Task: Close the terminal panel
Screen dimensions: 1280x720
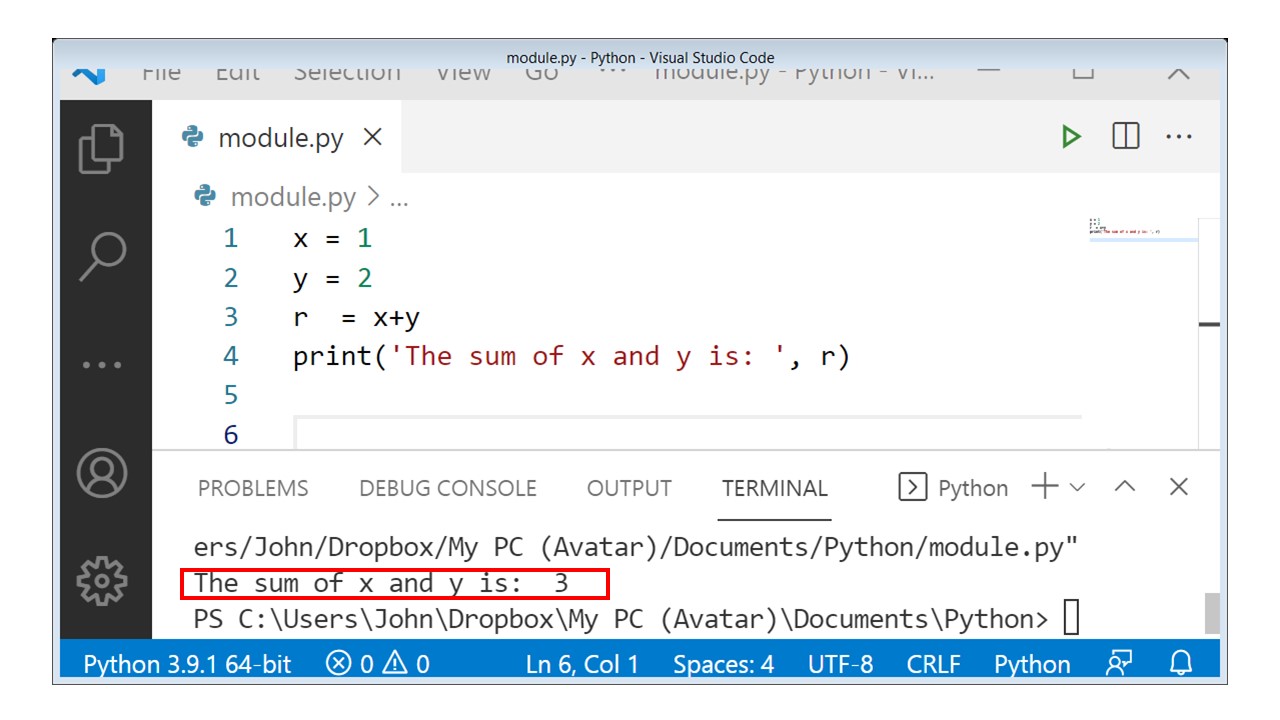Action: point(1179,487)
